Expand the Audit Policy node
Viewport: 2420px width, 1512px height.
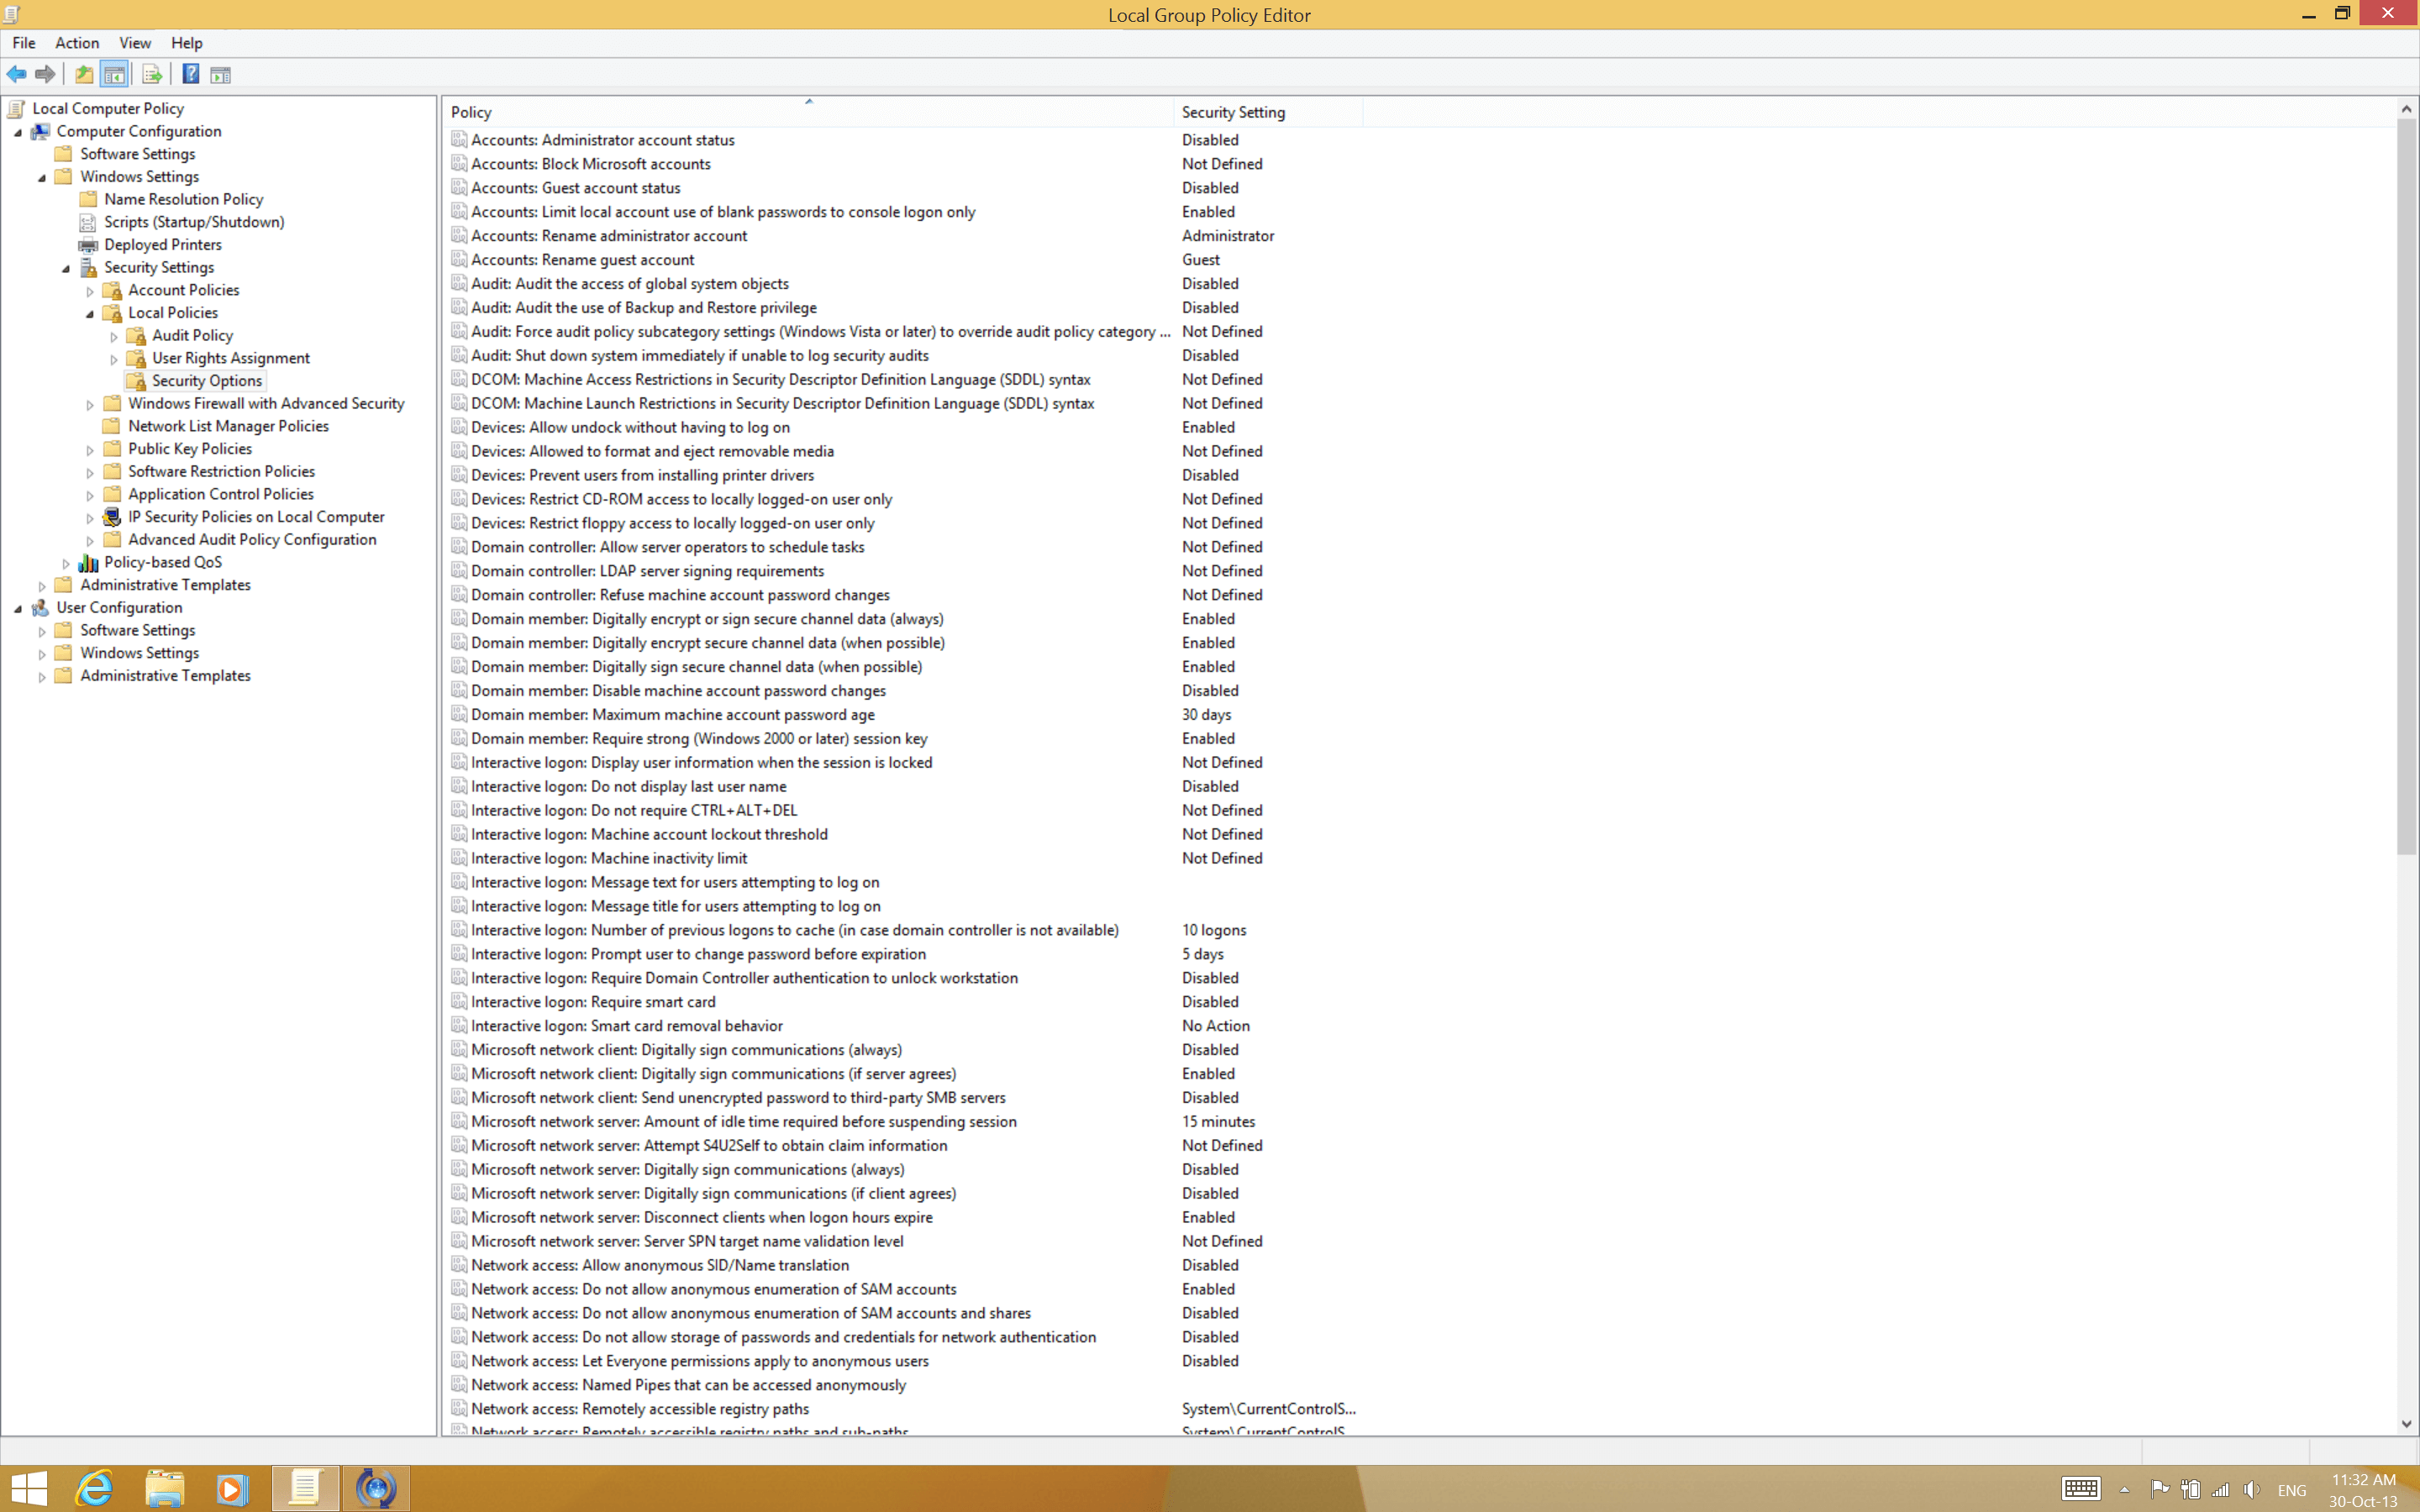[114, 336]
